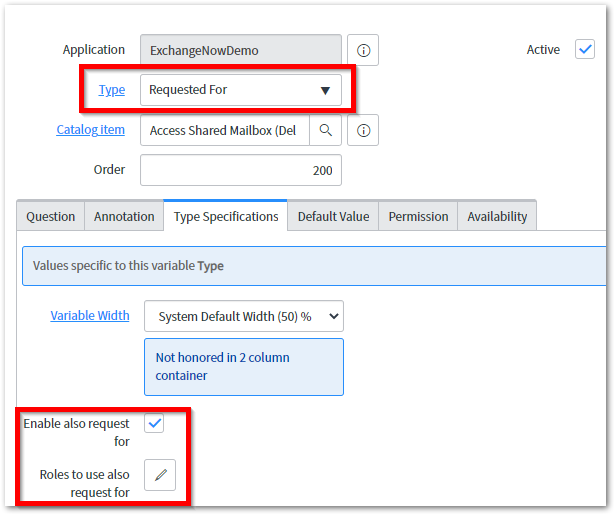This screenshot has width=615, height=515.
Task: Click the Type field label link
Action: click(112, 90)
